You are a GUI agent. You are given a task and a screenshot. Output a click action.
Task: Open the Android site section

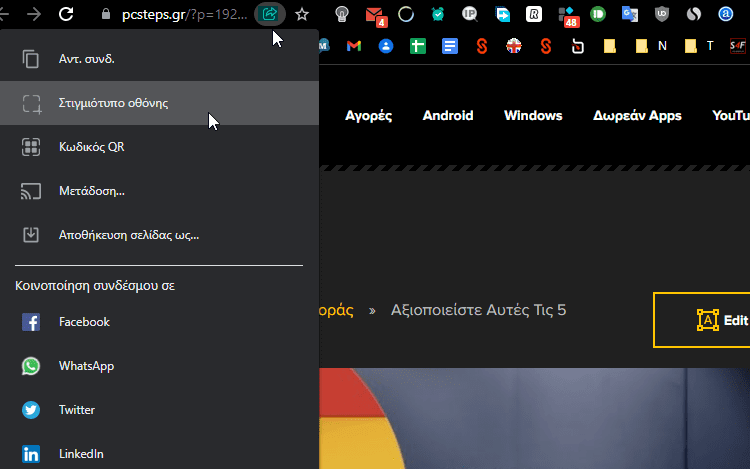[x=448, y=116]
